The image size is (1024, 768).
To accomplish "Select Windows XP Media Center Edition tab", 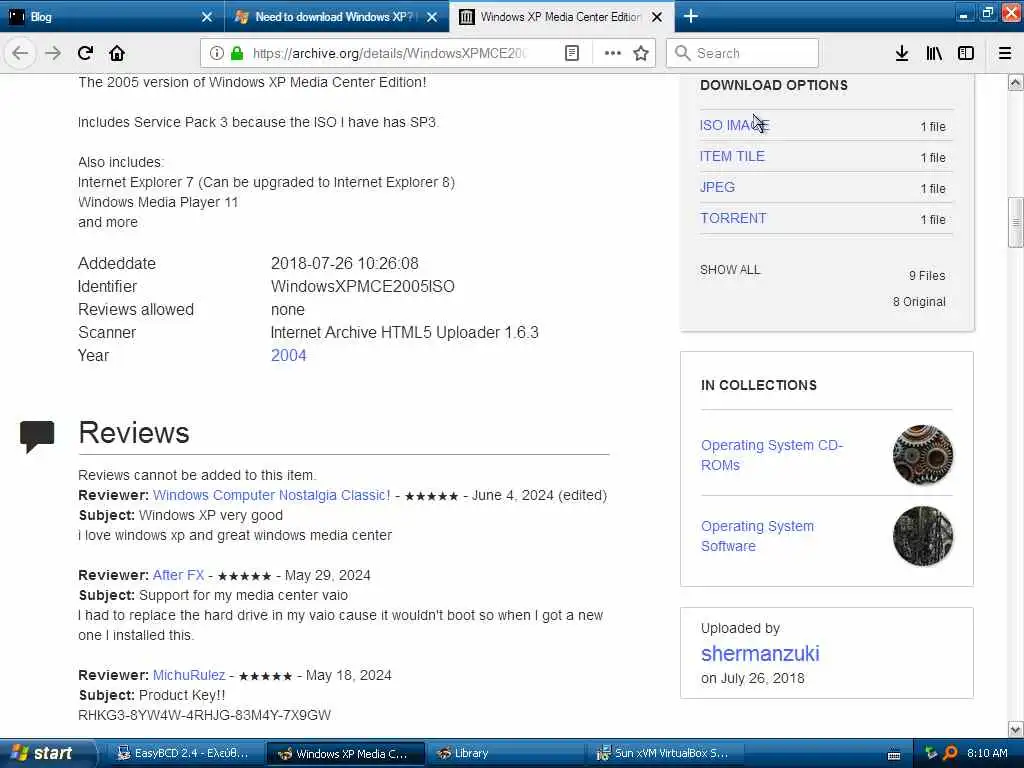I will click(x=562, y=17).
